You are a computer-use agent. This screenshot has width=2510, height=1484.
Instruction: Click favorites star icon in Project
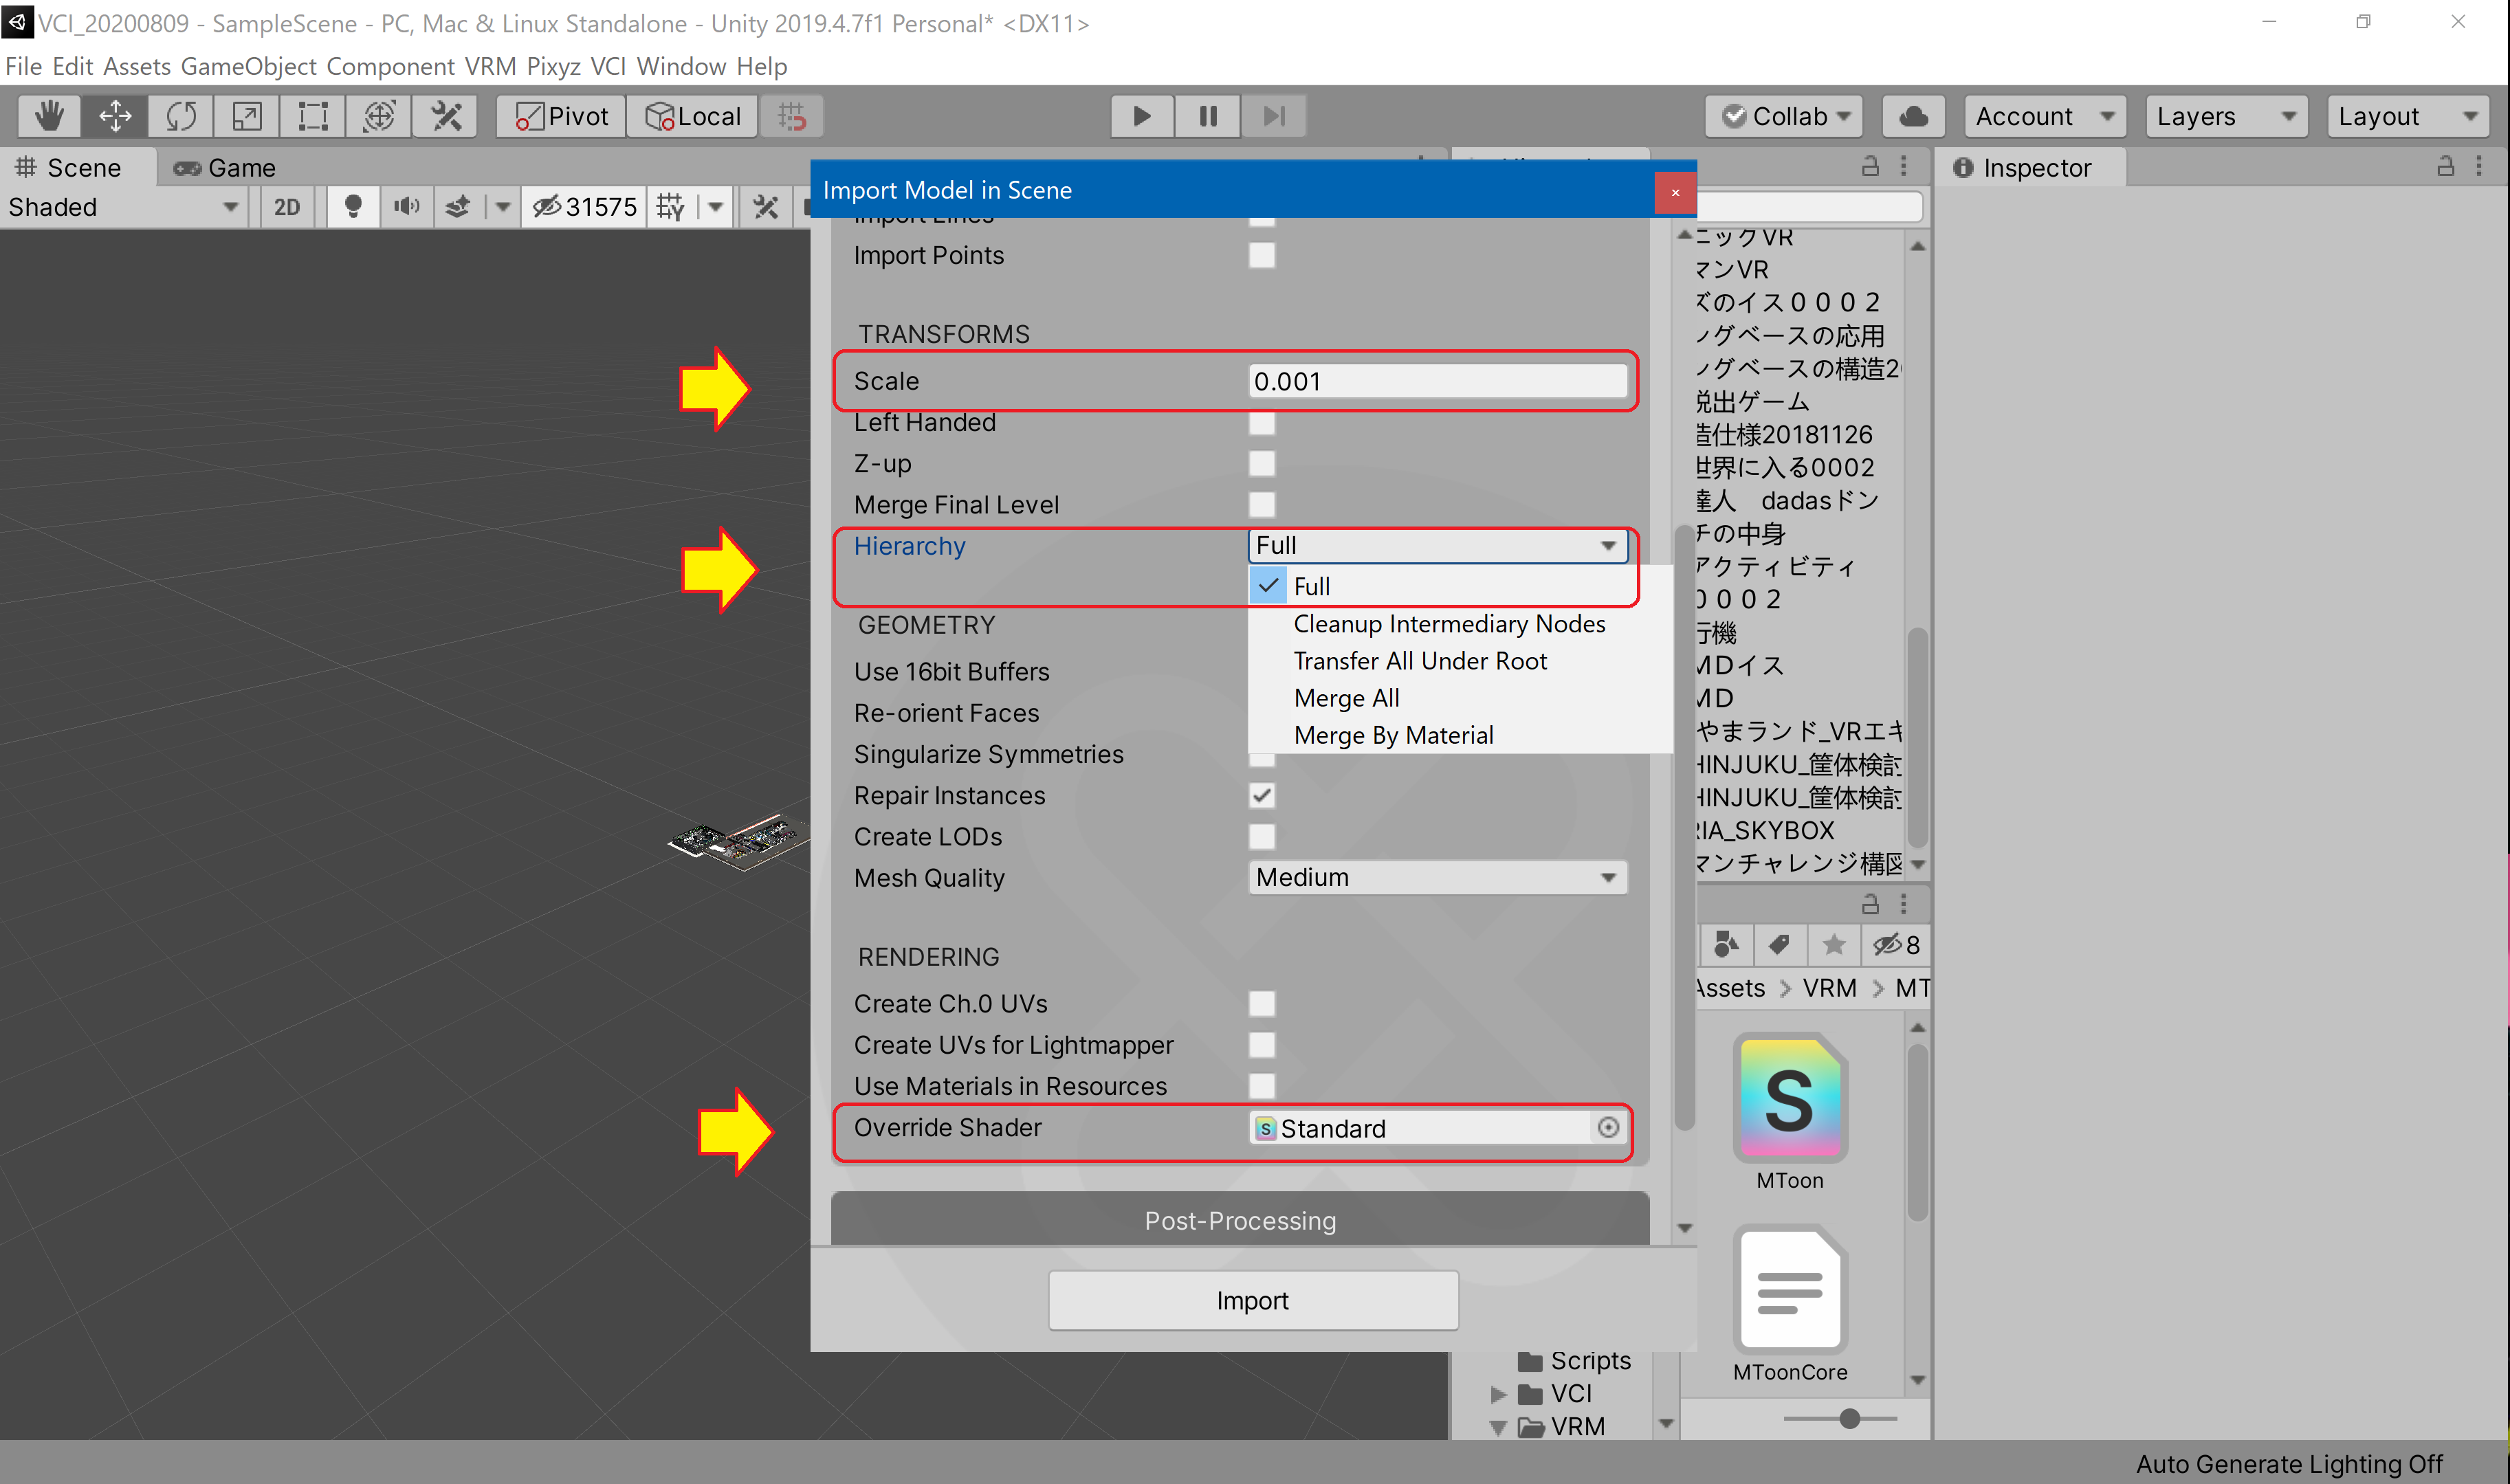pyautogui.click(x=1834, y=944)
